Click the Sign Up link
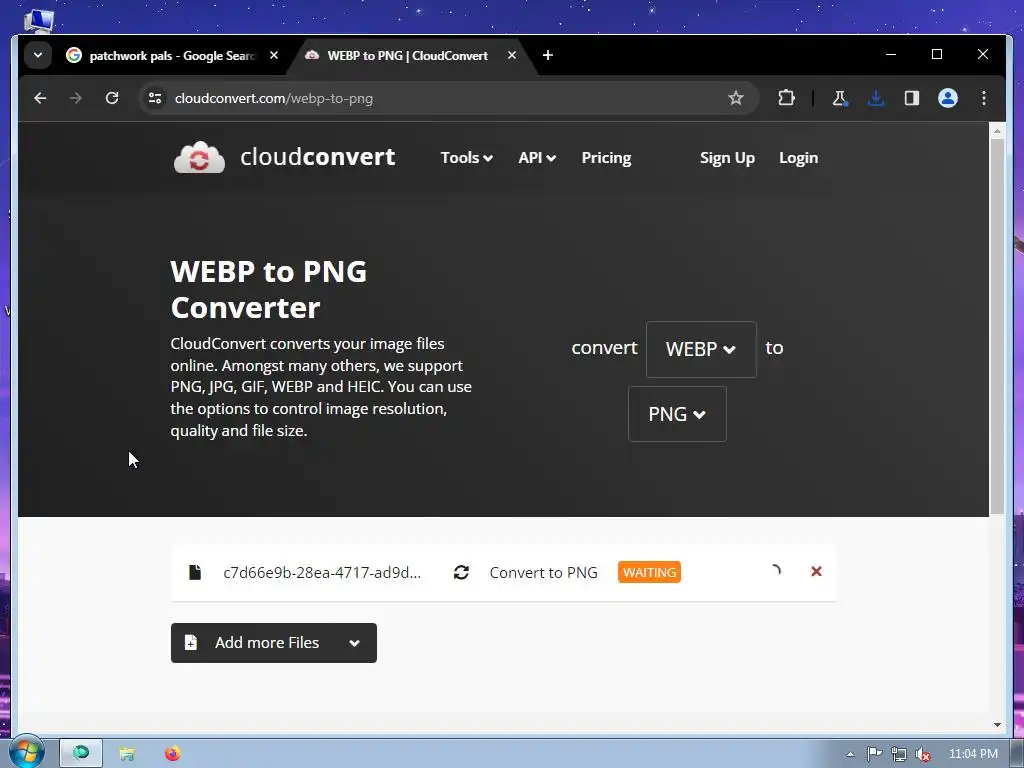 (x=727, y=158)
